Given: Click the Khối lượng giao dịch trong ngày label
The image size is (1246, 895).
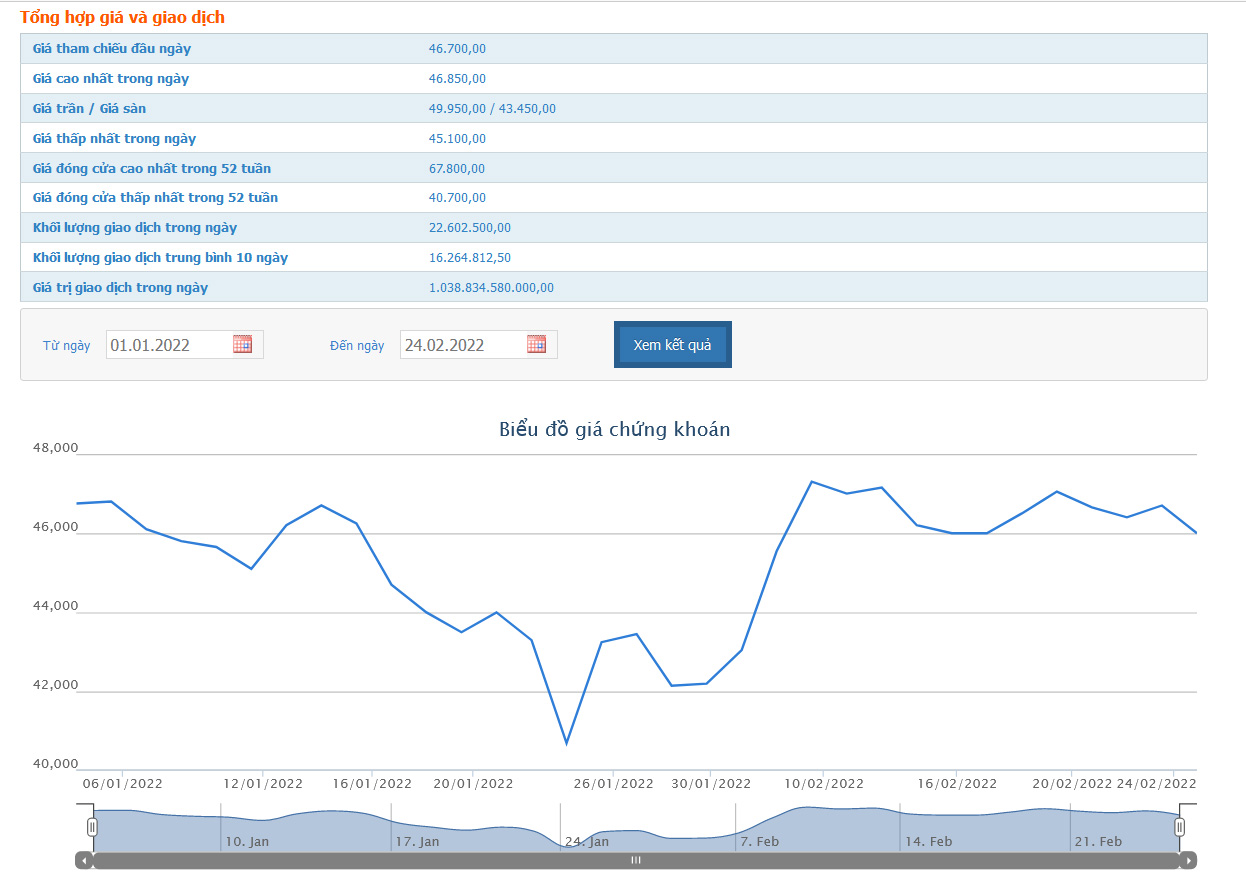Looking at the screenshot, I should coord(134,228).
